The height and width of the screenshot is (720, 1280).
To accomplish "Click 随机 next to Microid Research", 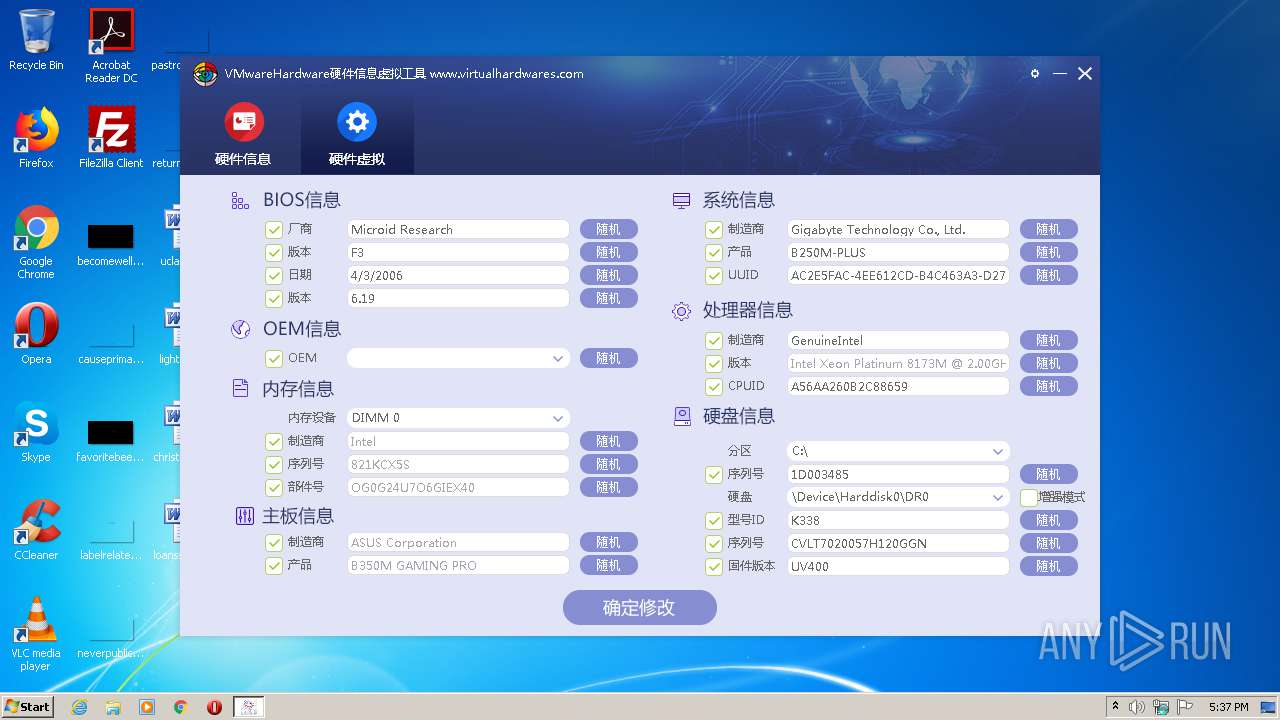I will coord(608,229).
